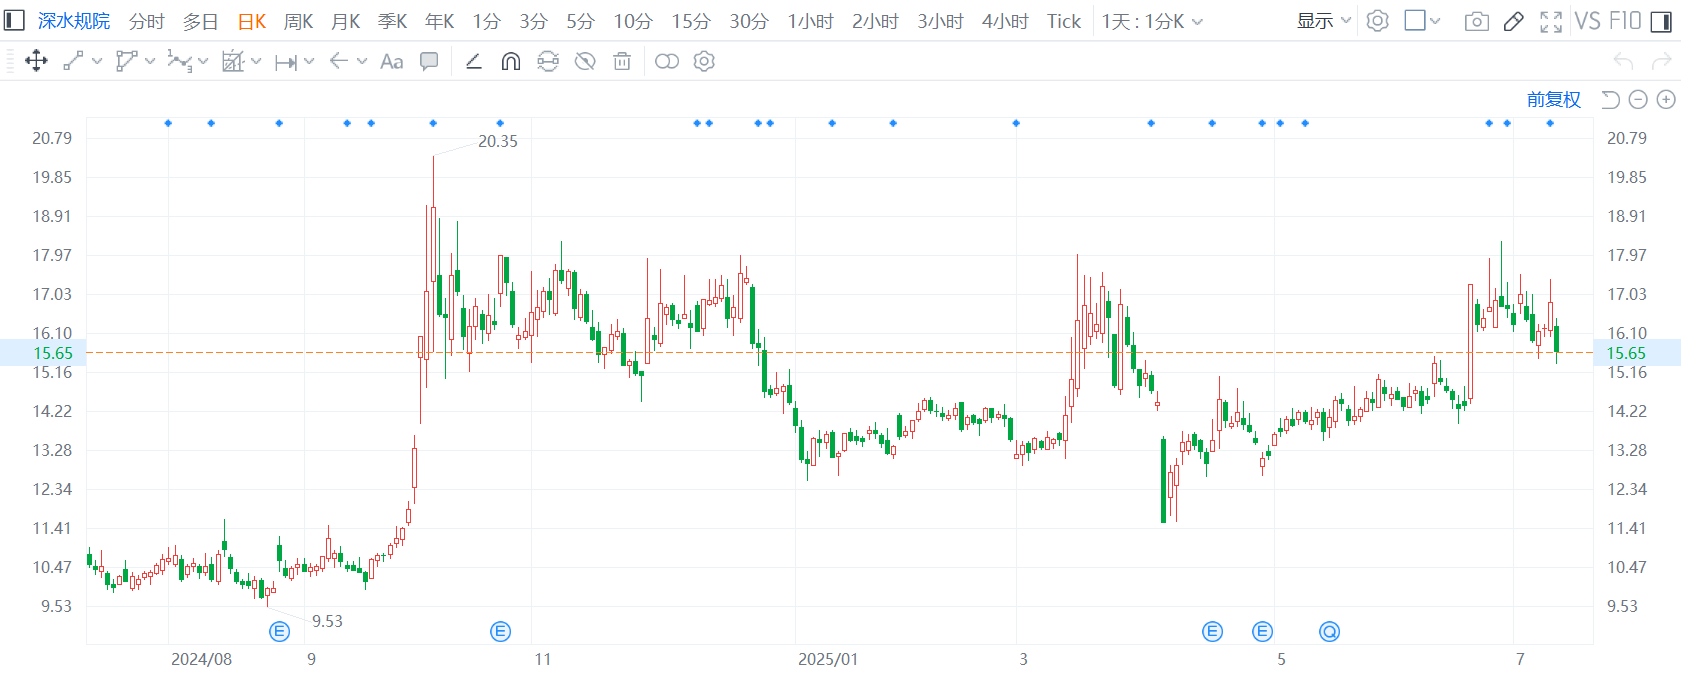Open the F10 company info button

(1625, 21)
